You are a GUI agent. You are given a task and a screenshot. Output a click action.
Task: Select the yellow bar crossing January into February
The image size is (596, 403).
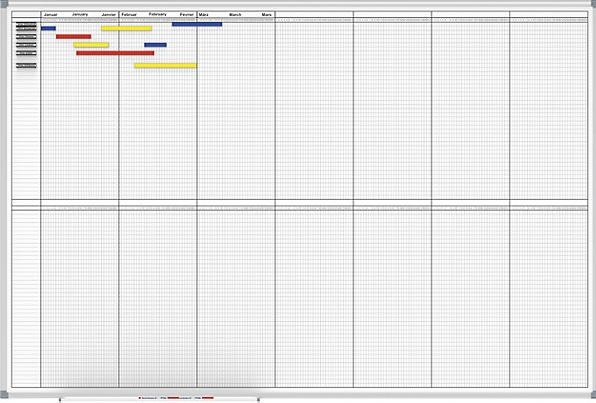pyautogui.click(x=127, y=29)
